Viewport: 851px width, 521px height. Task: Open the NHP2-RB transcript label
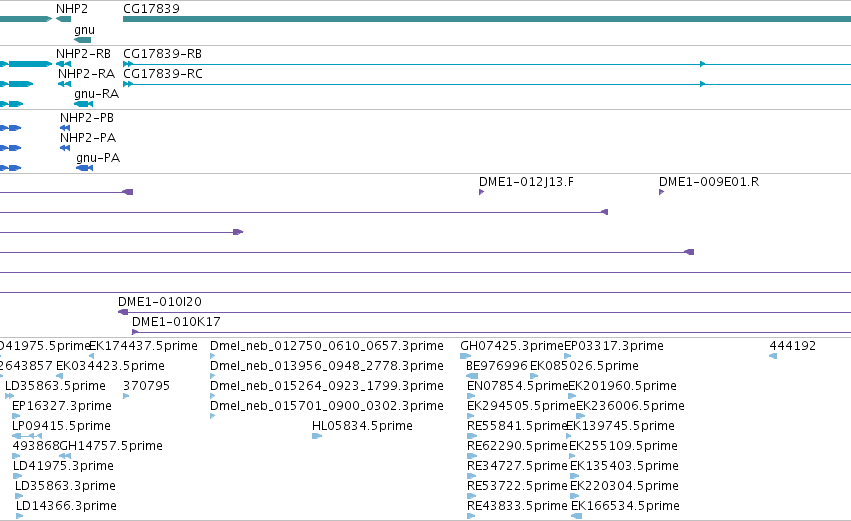coord(83,54)
